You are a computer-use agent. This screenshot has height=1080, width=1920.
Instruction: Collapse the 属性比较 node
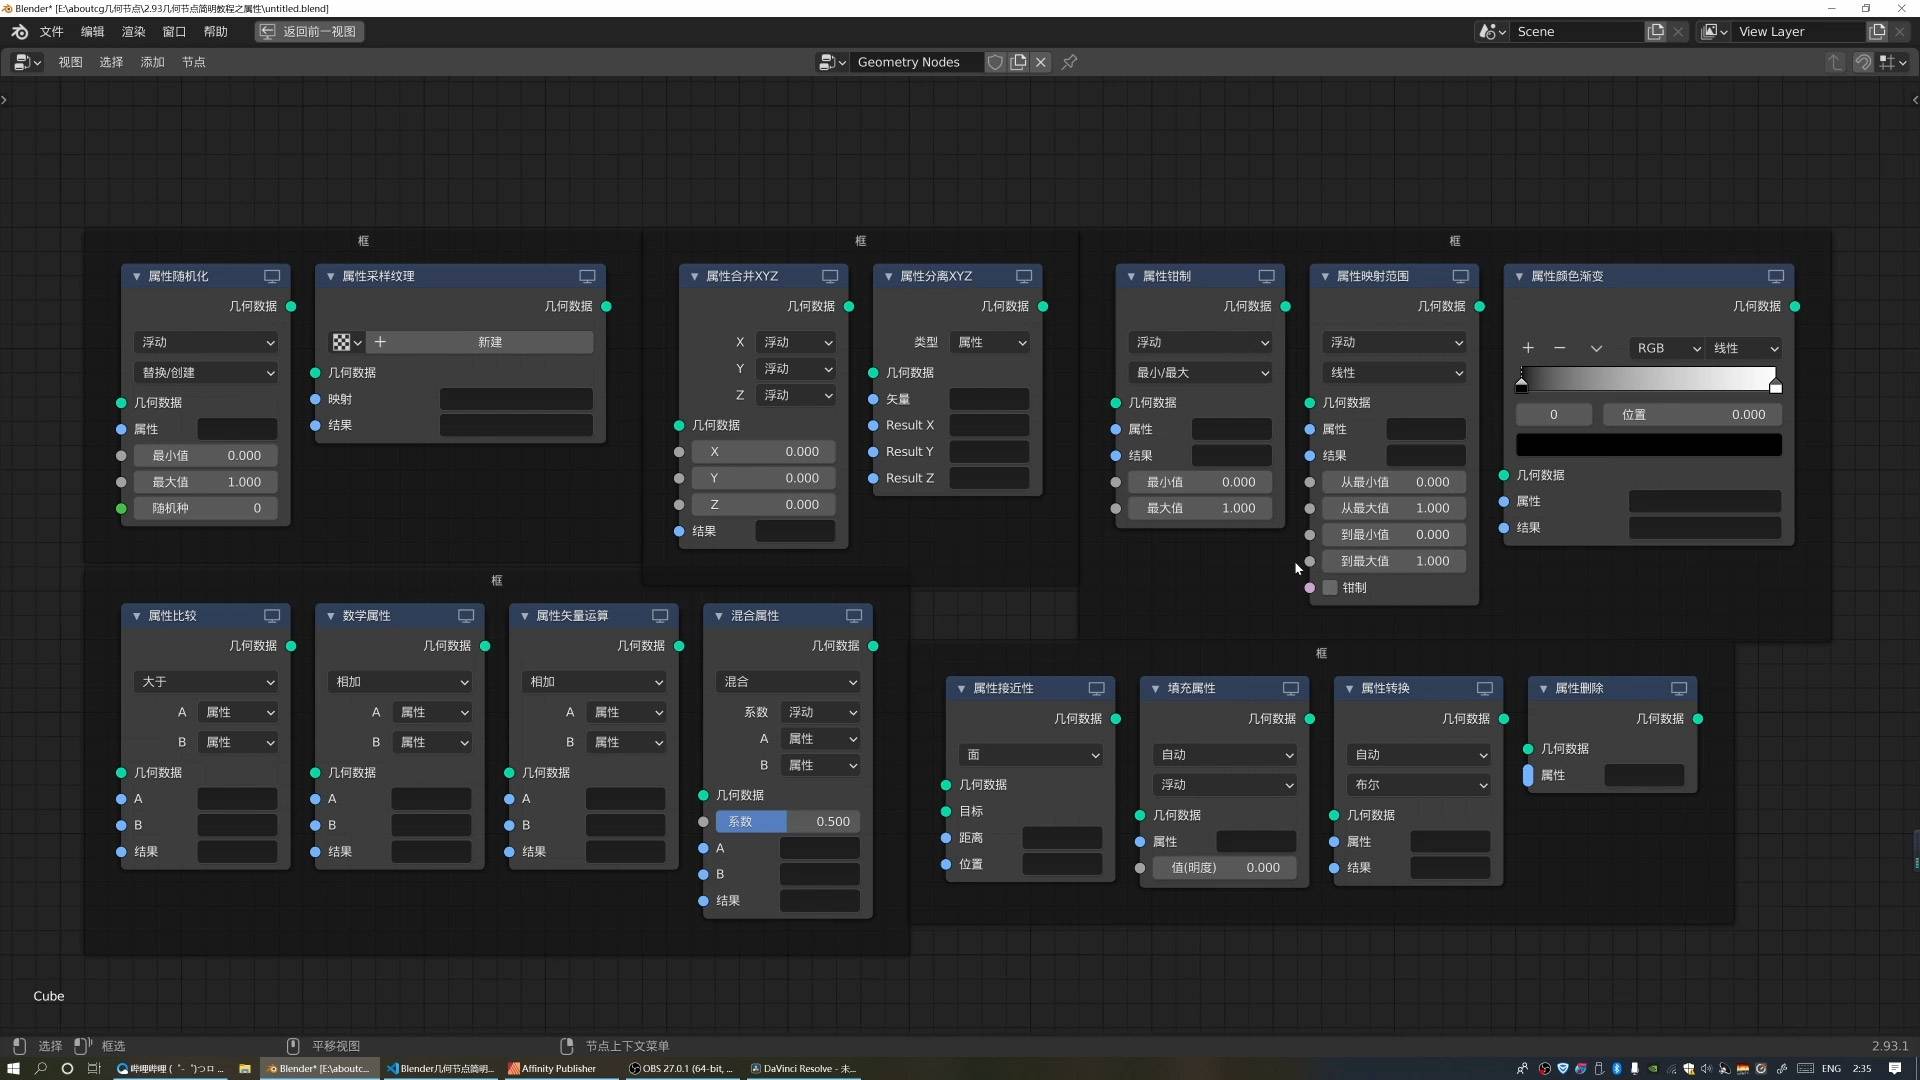click(136, 616)
